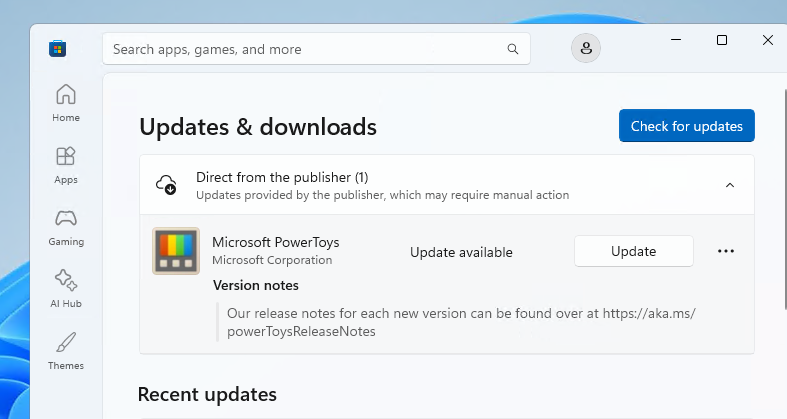Click Check for updates button

(x=687, y=125)
